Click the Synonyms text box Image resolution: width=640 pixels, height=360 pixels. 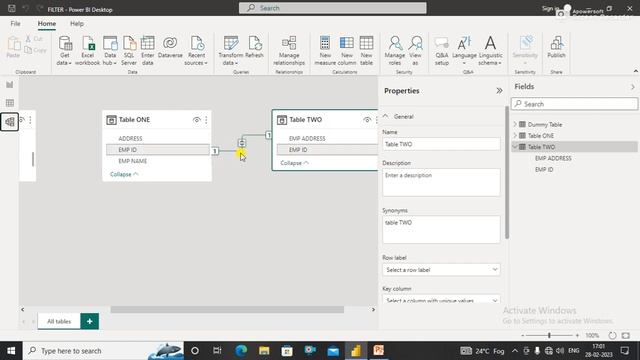[x=441, y=229]
